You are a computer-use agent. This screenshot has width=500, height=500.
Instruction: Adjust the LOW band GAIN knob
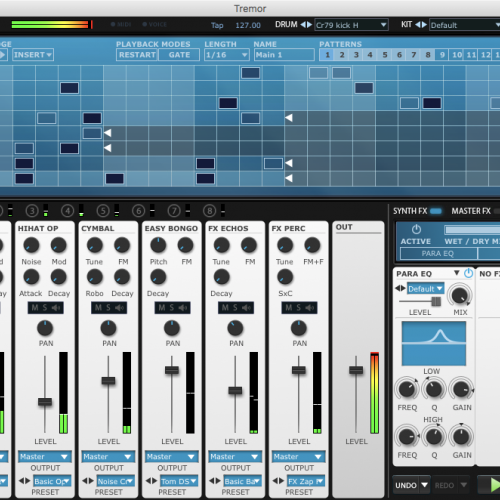point(461,389)
